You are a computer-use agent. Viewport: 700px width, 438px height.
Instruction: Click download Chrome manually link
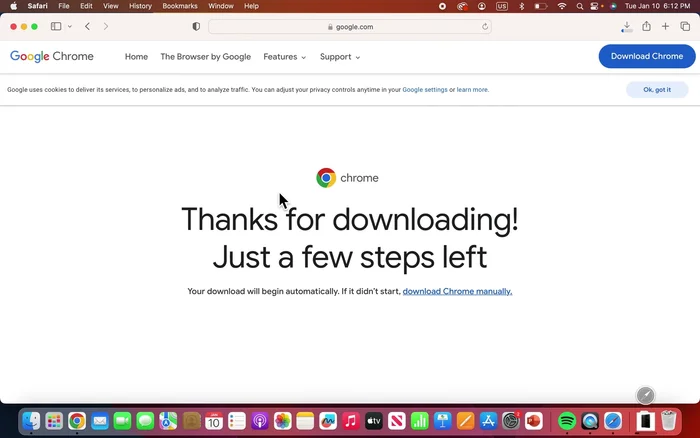tap(457, 291)
